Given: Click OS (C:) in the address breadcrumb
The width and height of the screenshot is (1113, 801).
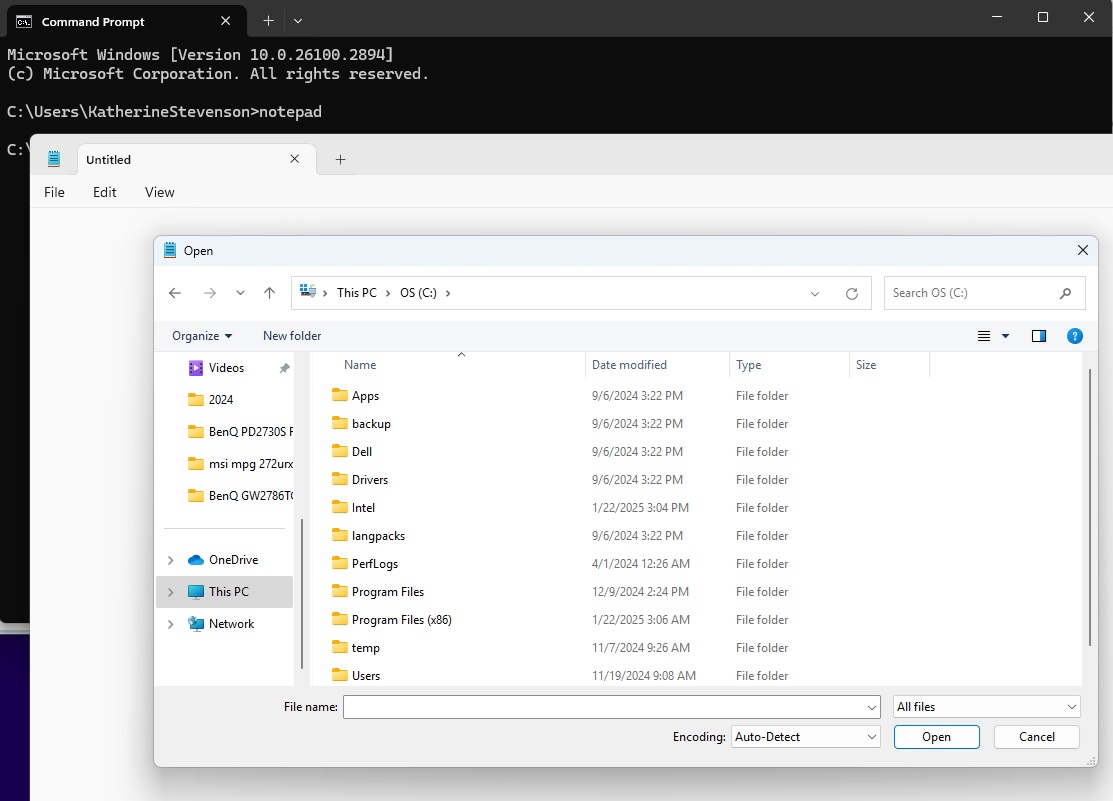Looking at the screenshot, I should 418,293.
